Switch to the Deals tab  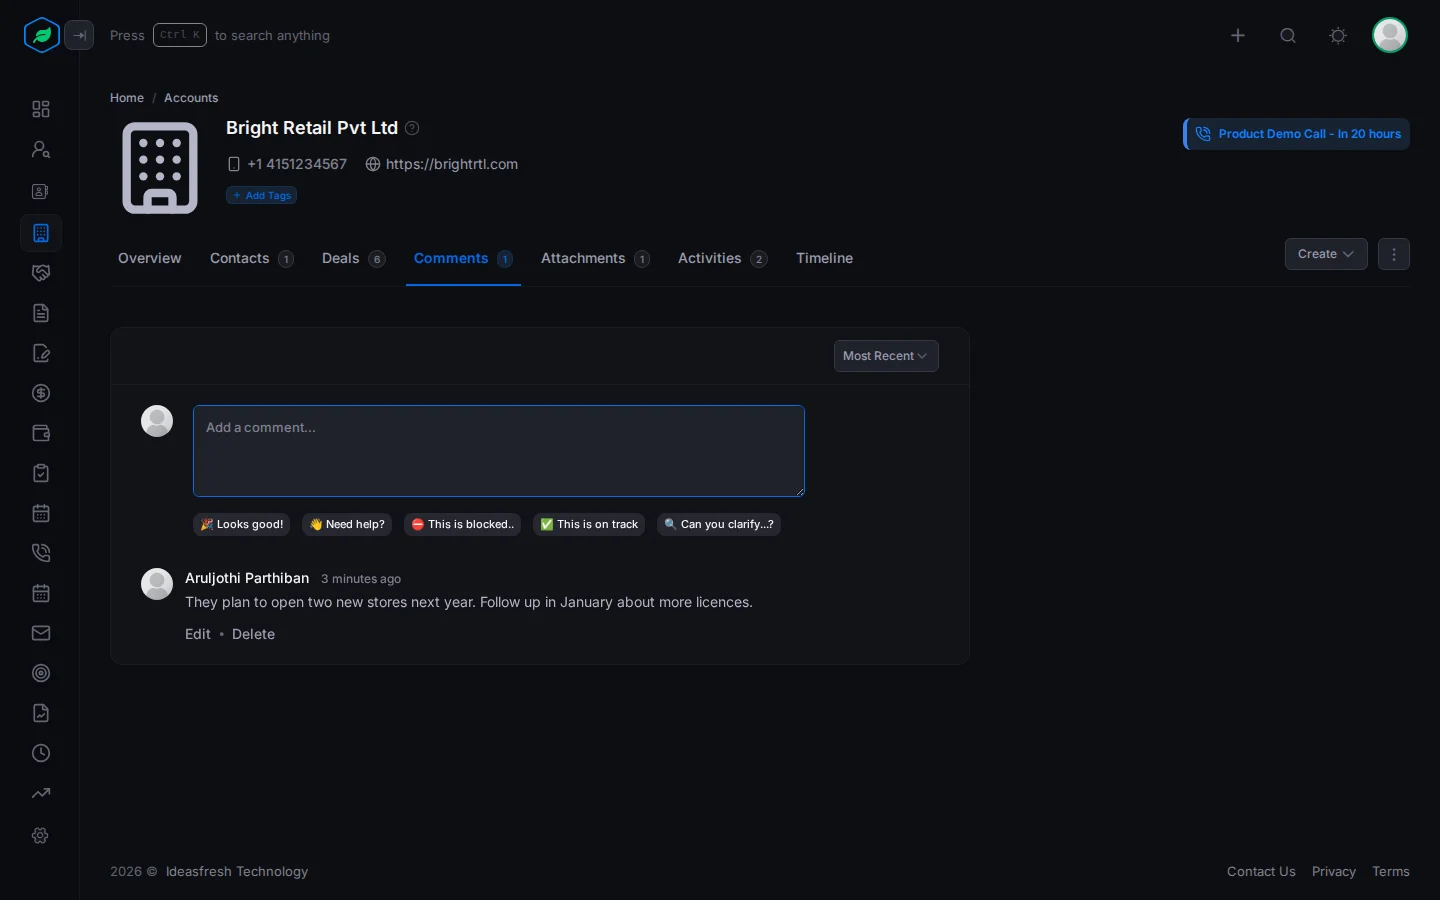[354, 258]
